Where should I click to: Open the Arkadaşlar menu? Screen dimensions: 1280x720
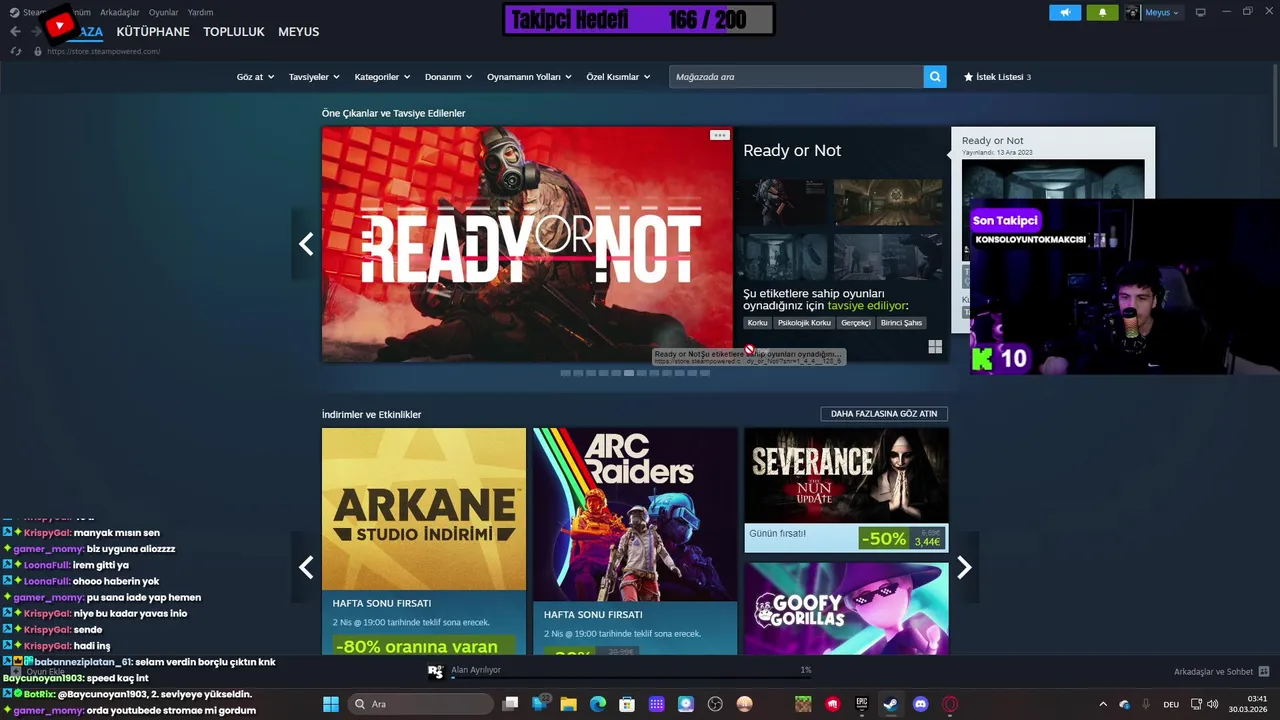pos(120,13)
